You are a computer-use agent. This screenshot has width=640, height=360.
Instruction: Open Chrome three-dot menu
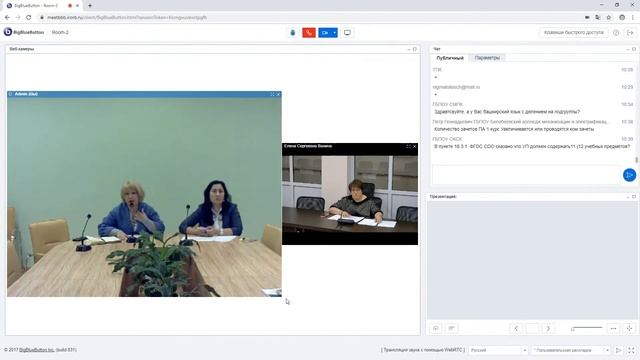tap(633, 17)
